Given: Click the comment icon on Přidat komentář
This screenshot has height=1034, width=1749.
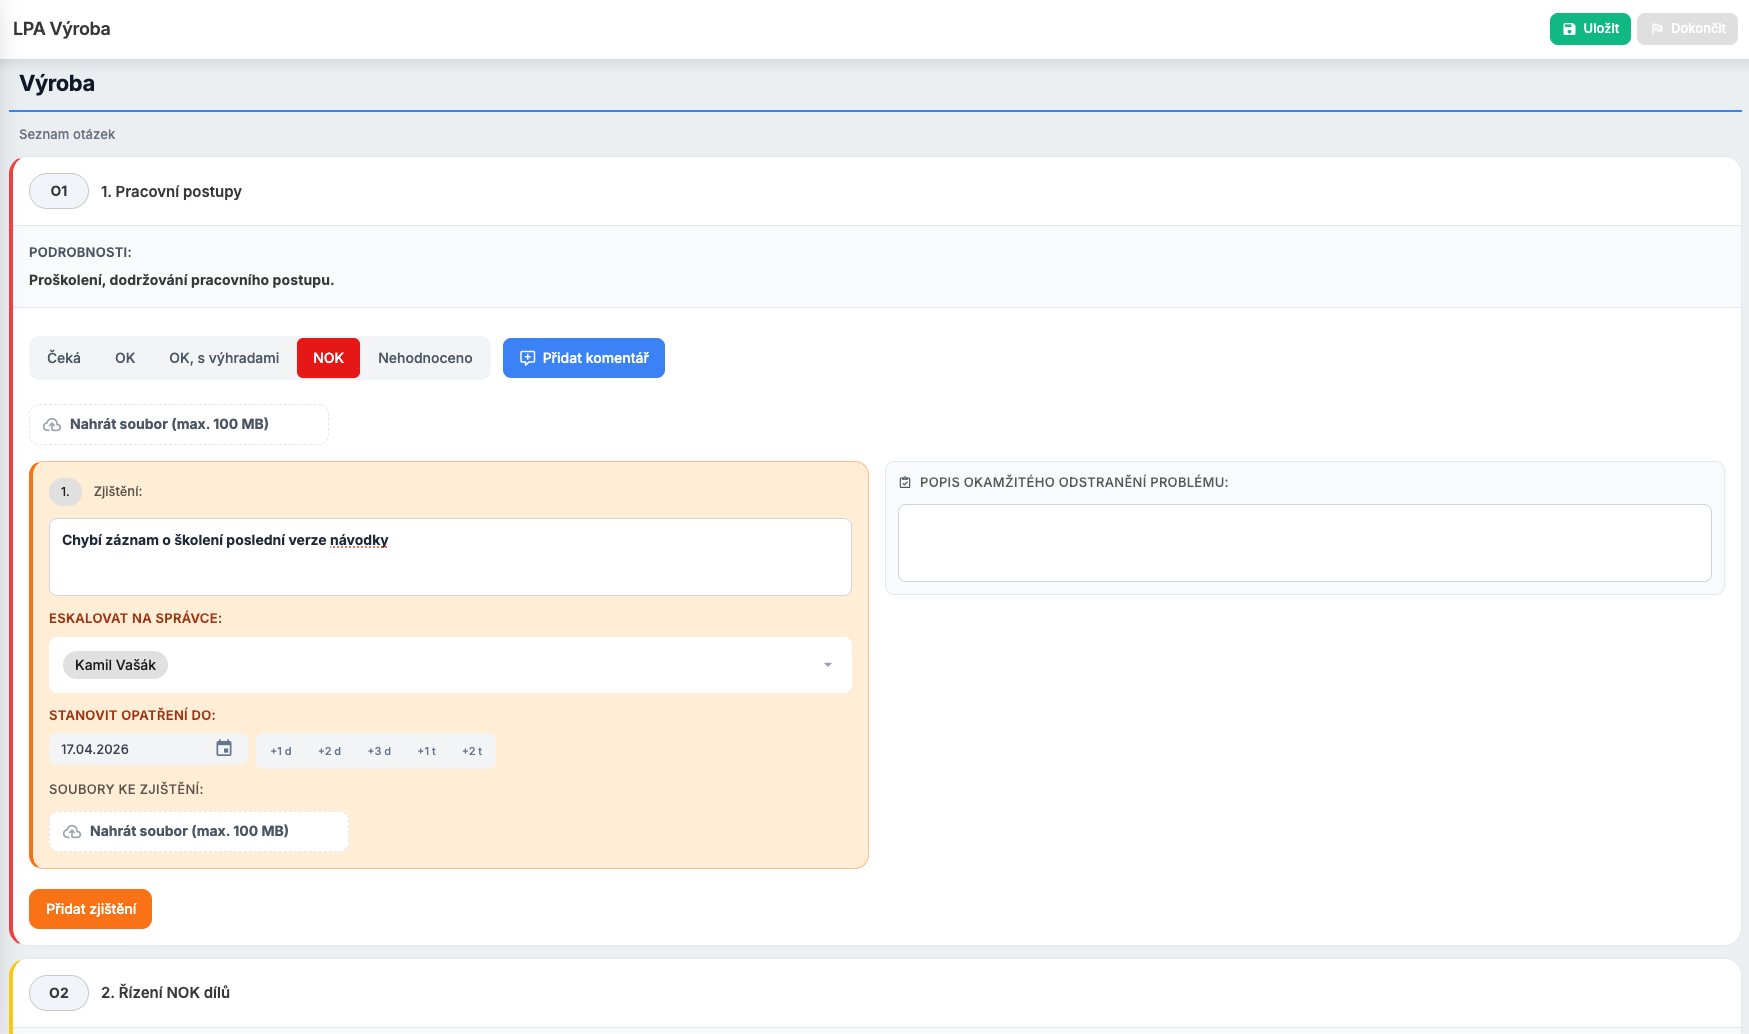Looking at the screenshot, I should [x=527, y=358].
